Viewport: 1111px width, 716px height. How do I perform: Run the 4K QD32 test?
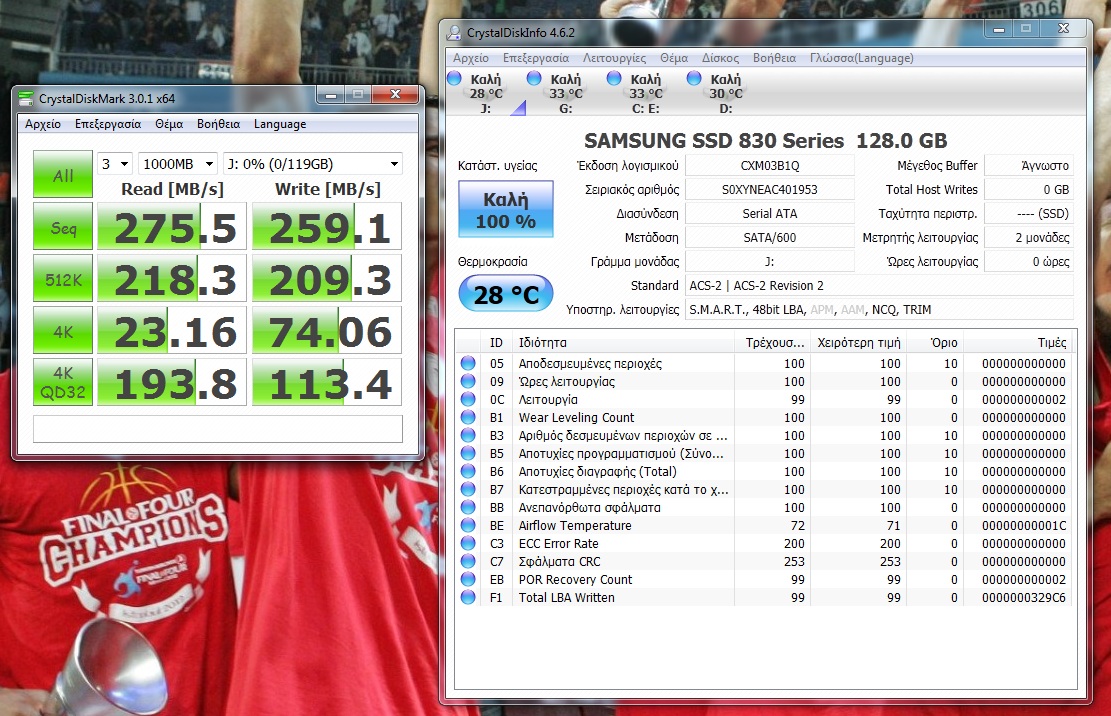(x=63, y=382)
